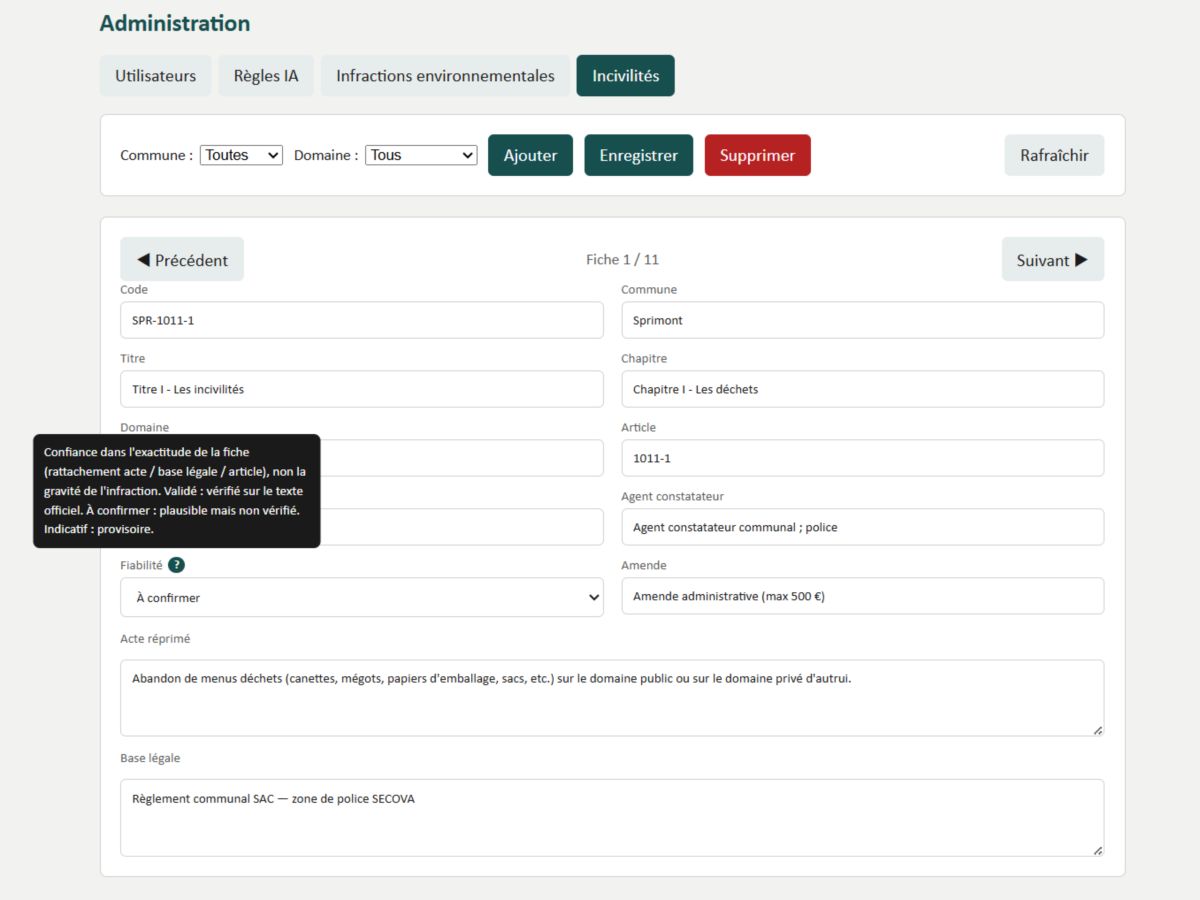Select the Infractions environnementales tab
This screenshot has width=1200, height=900.
(x=445, y=76)
